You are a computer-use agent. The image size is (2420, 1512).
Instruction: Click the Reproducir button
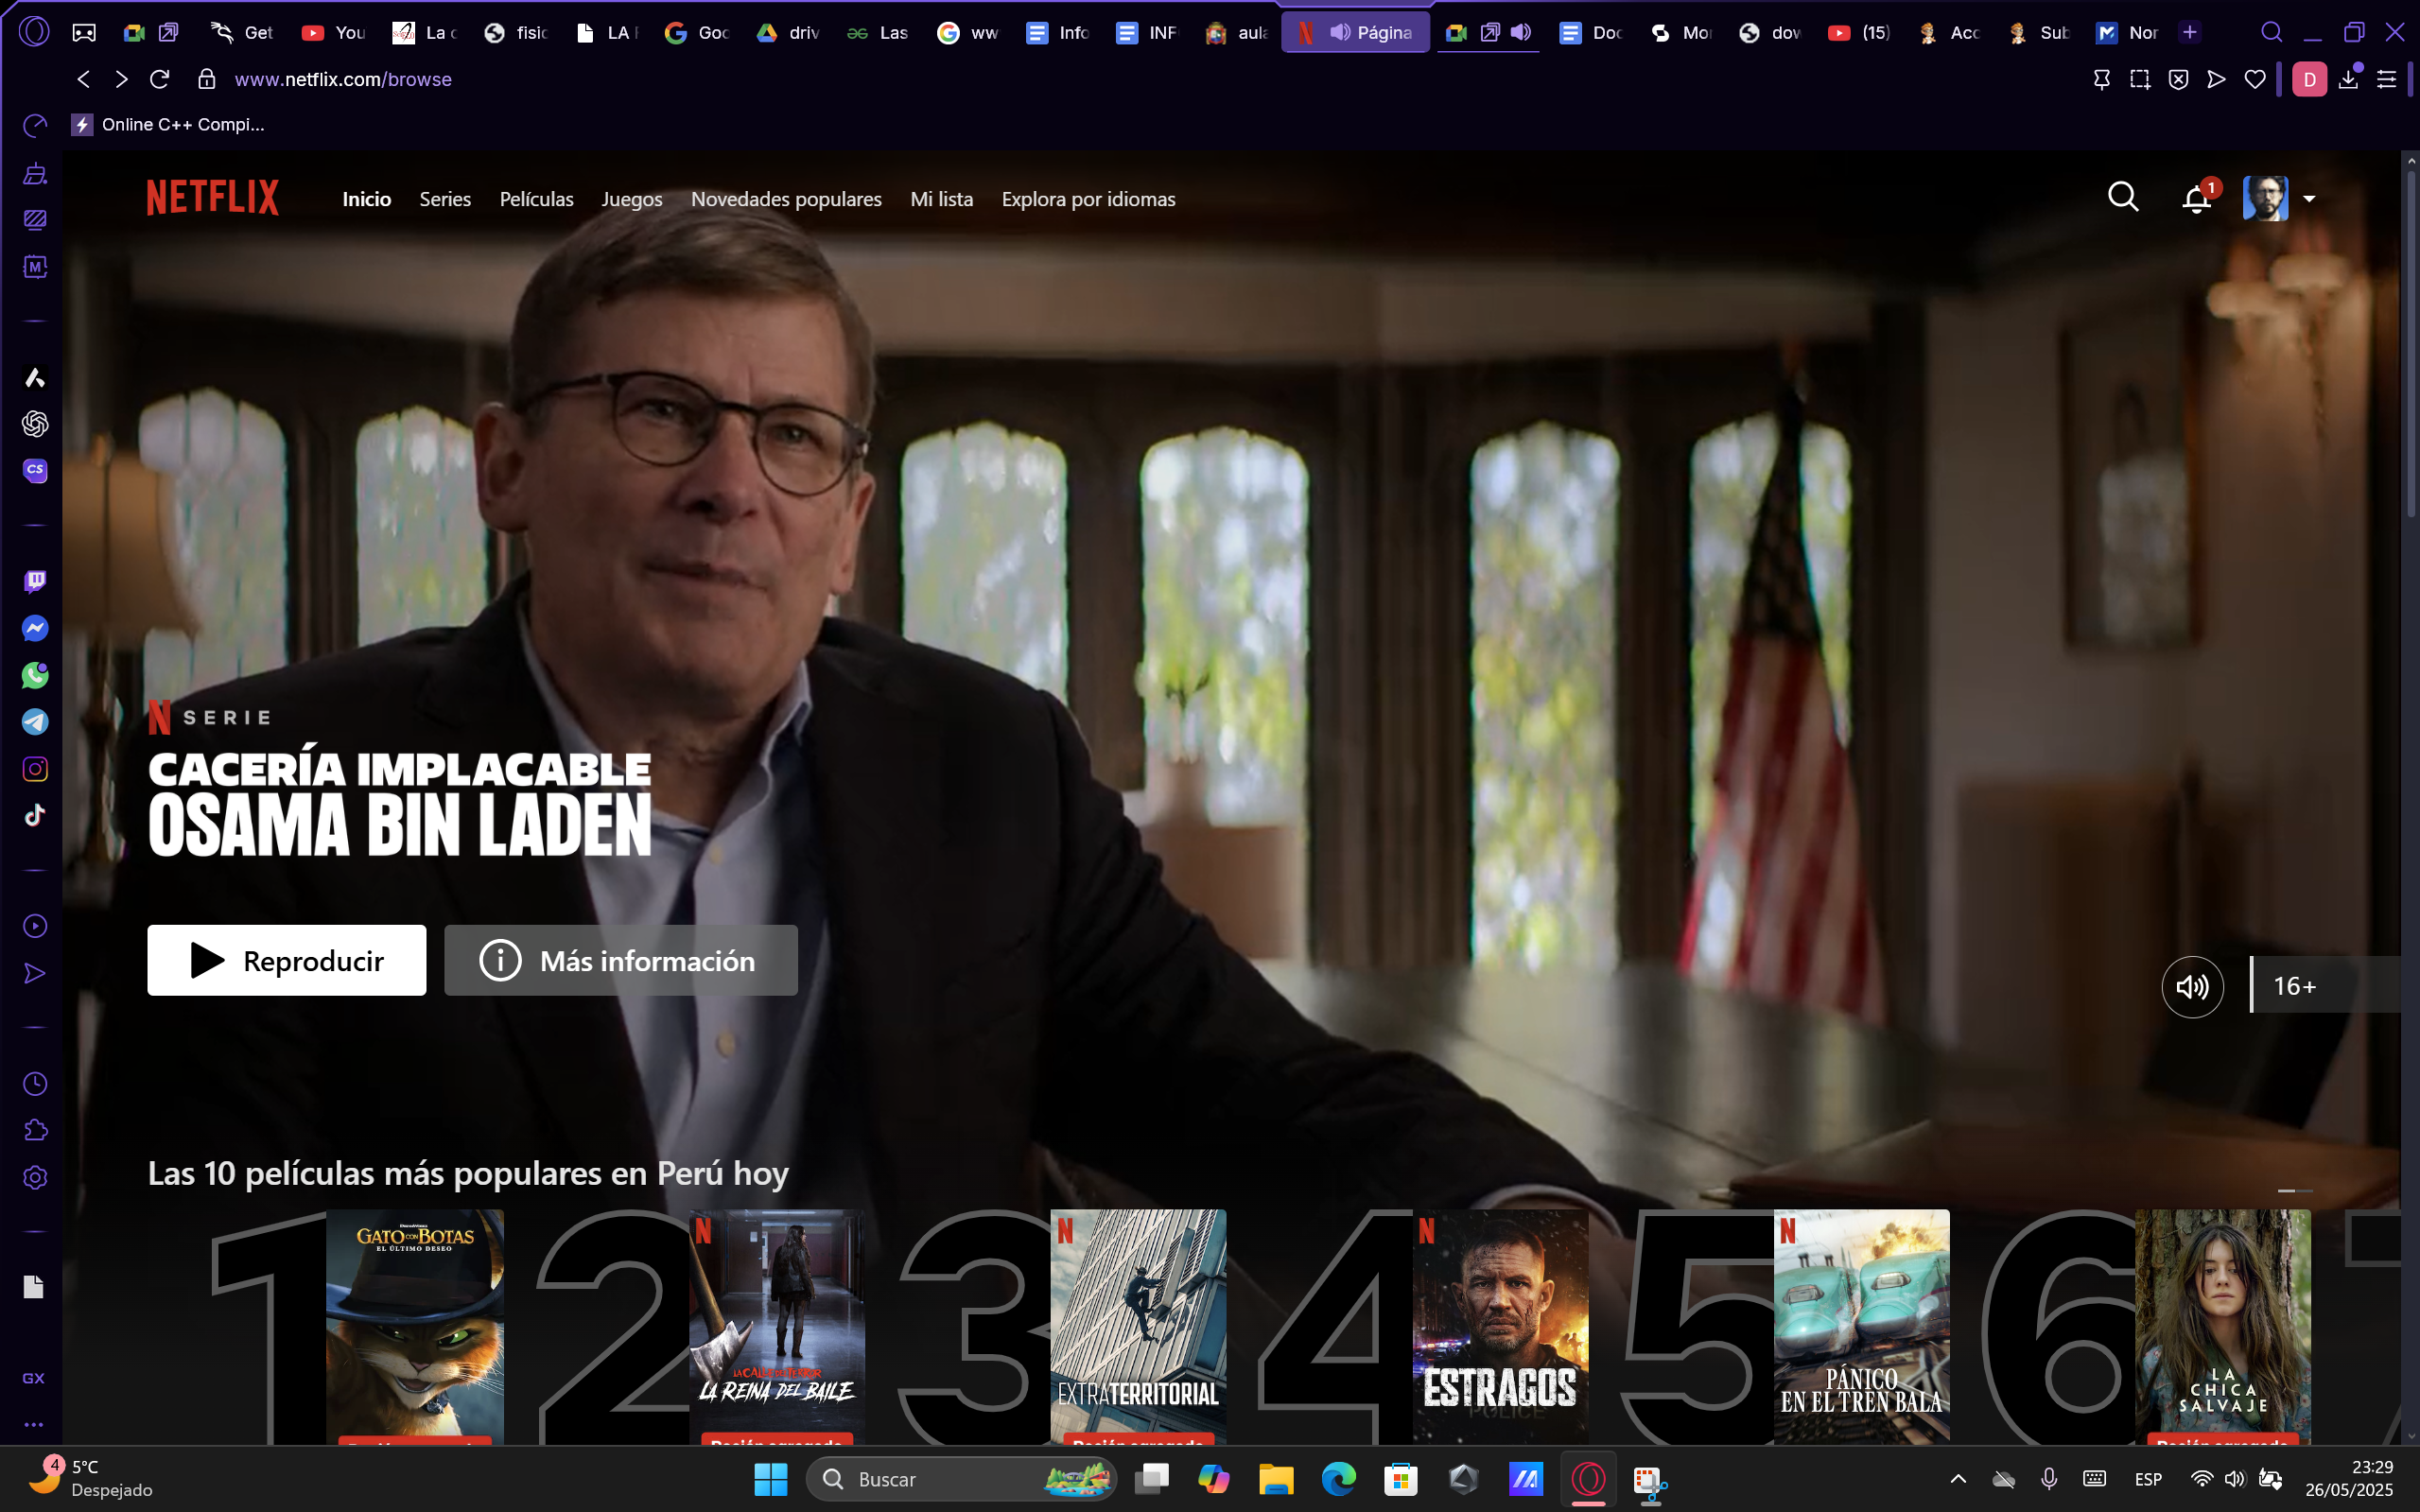pos(287,960)
